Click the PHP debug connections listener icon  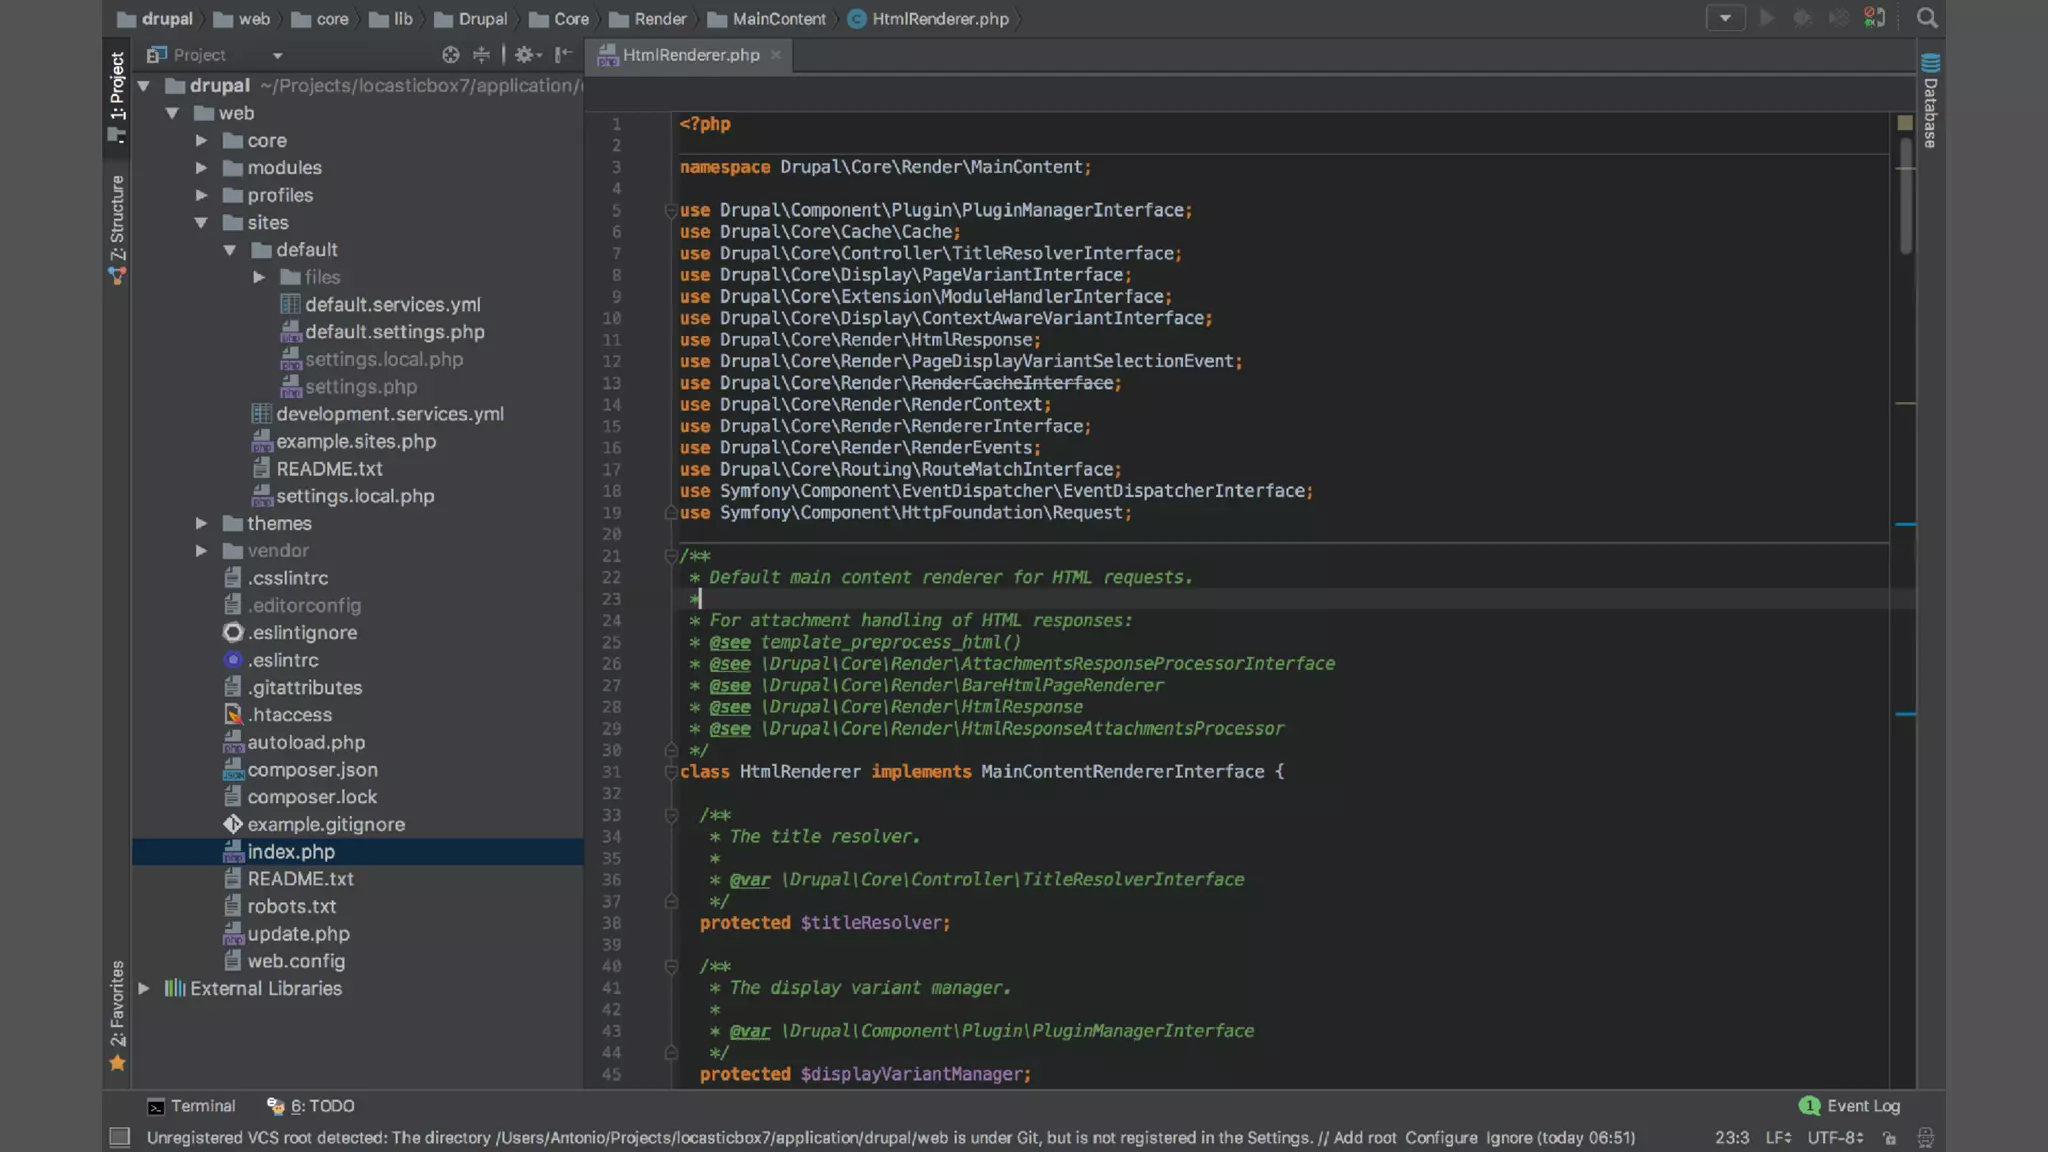(1874, 18)
